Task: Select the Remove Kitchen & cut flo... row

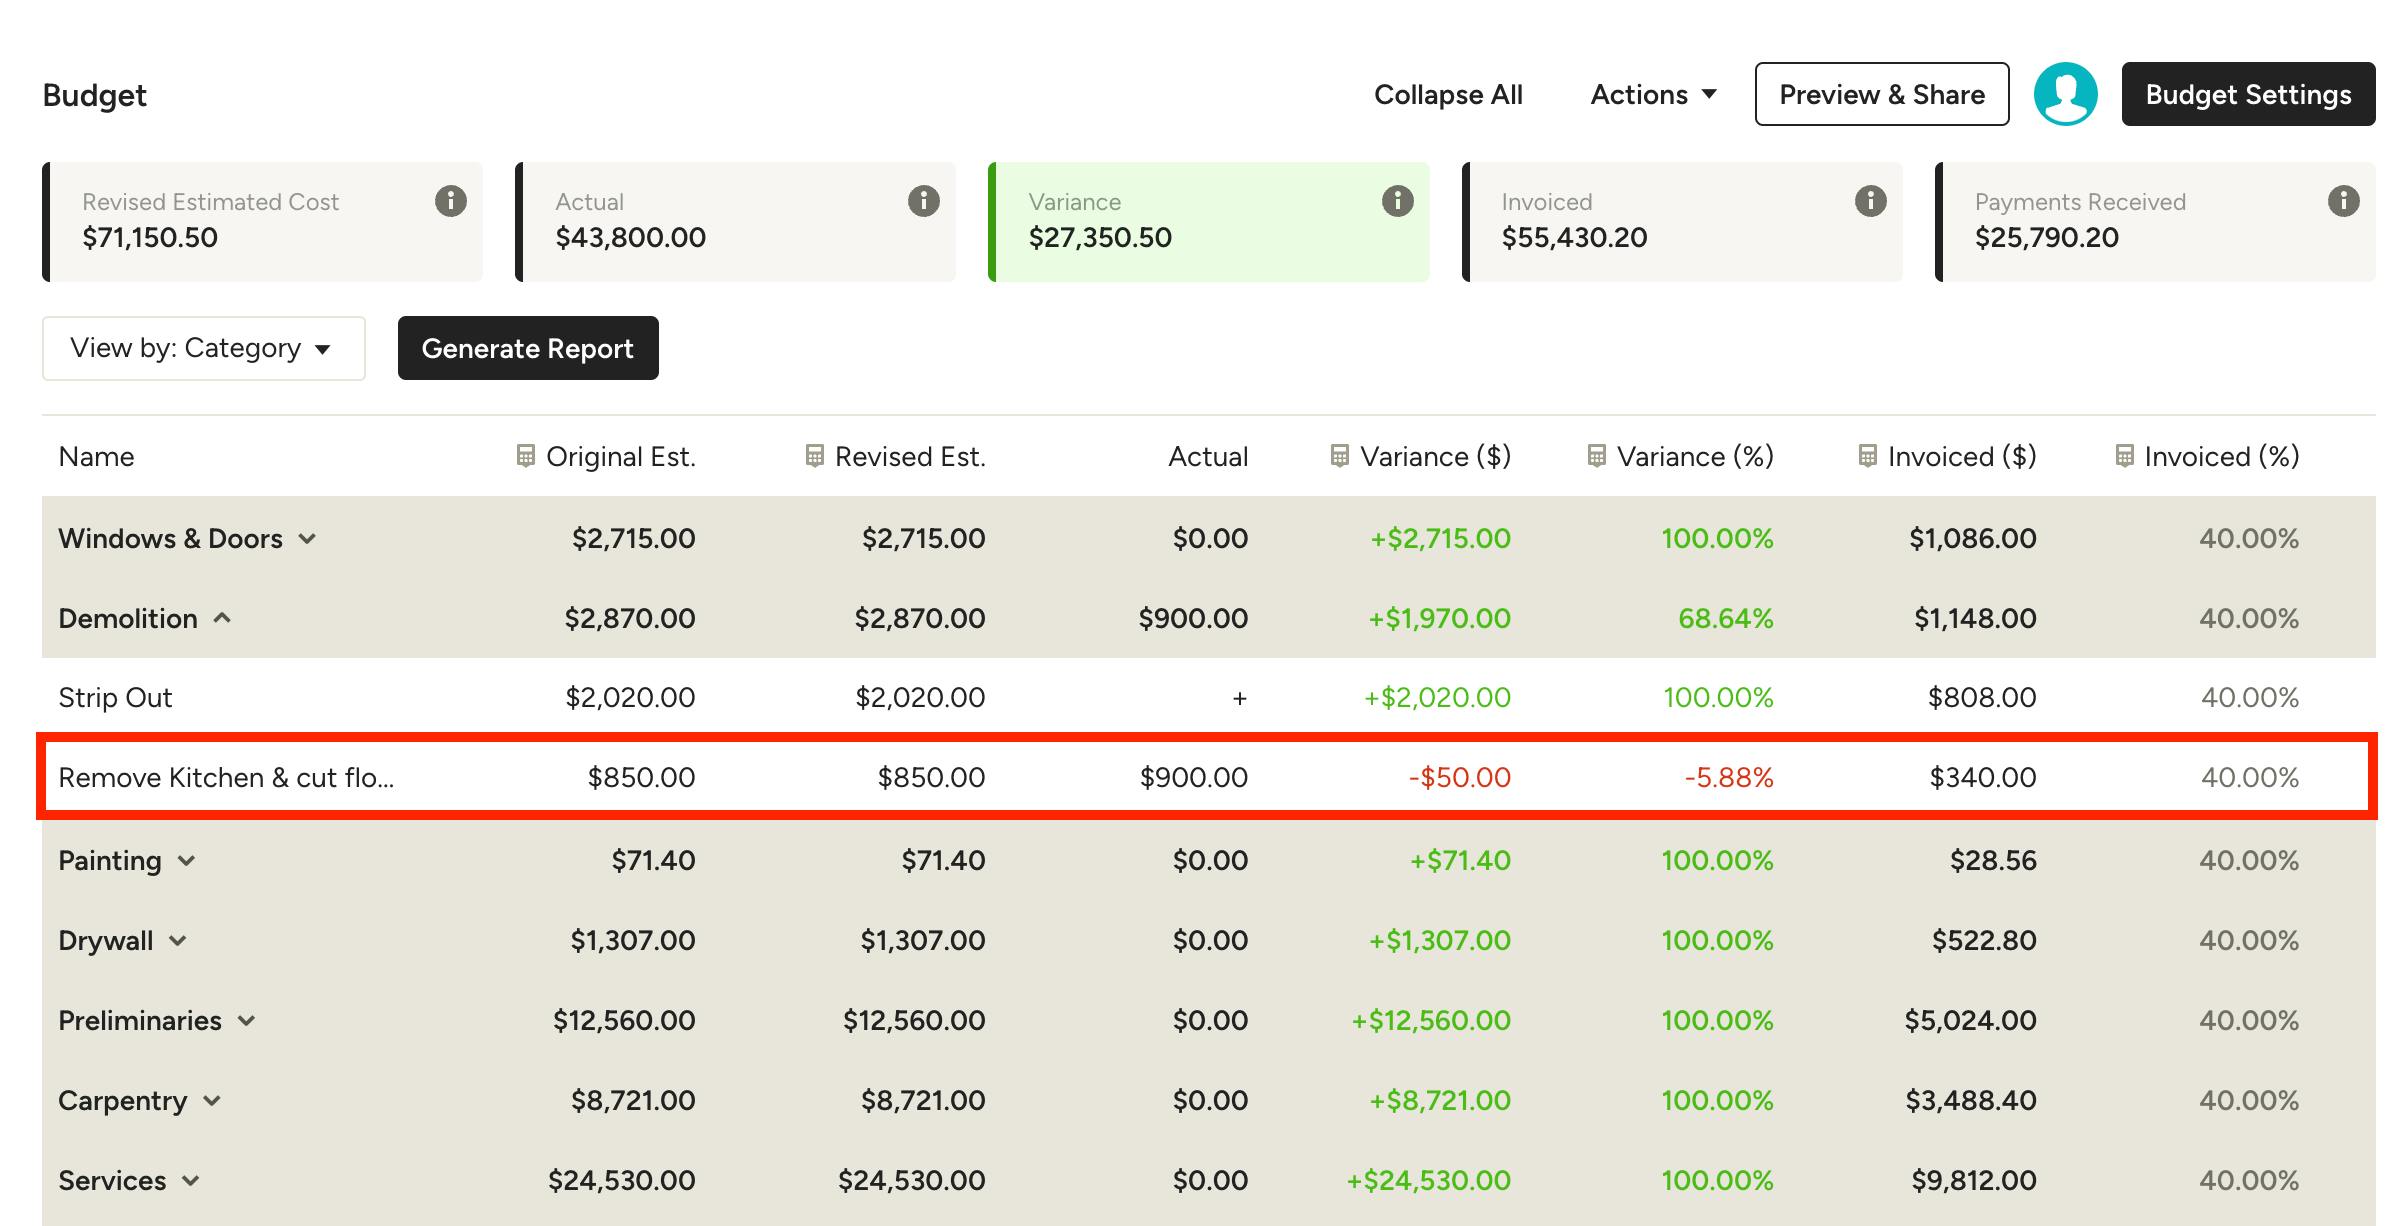Action: coord(1207,777)
